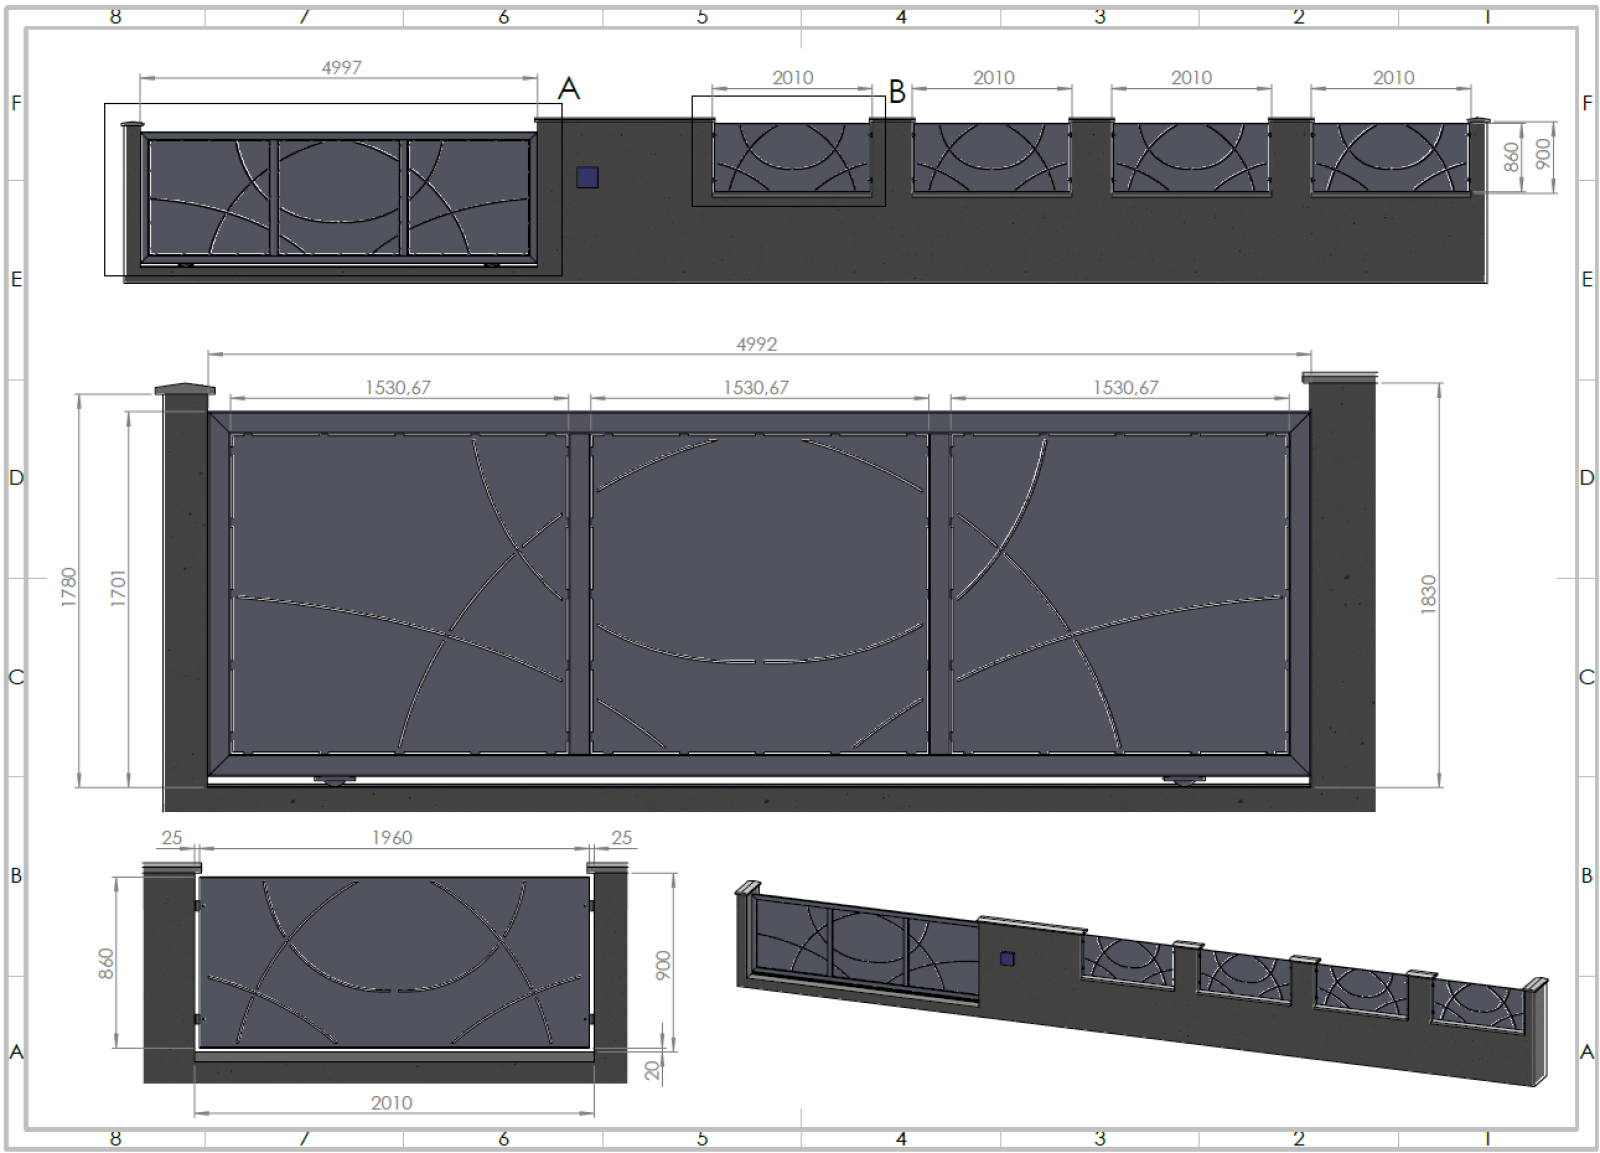1600x1153 pixels.
Task: Click the 1530,67 dimension over the middle gate panel
Action: 756,388
